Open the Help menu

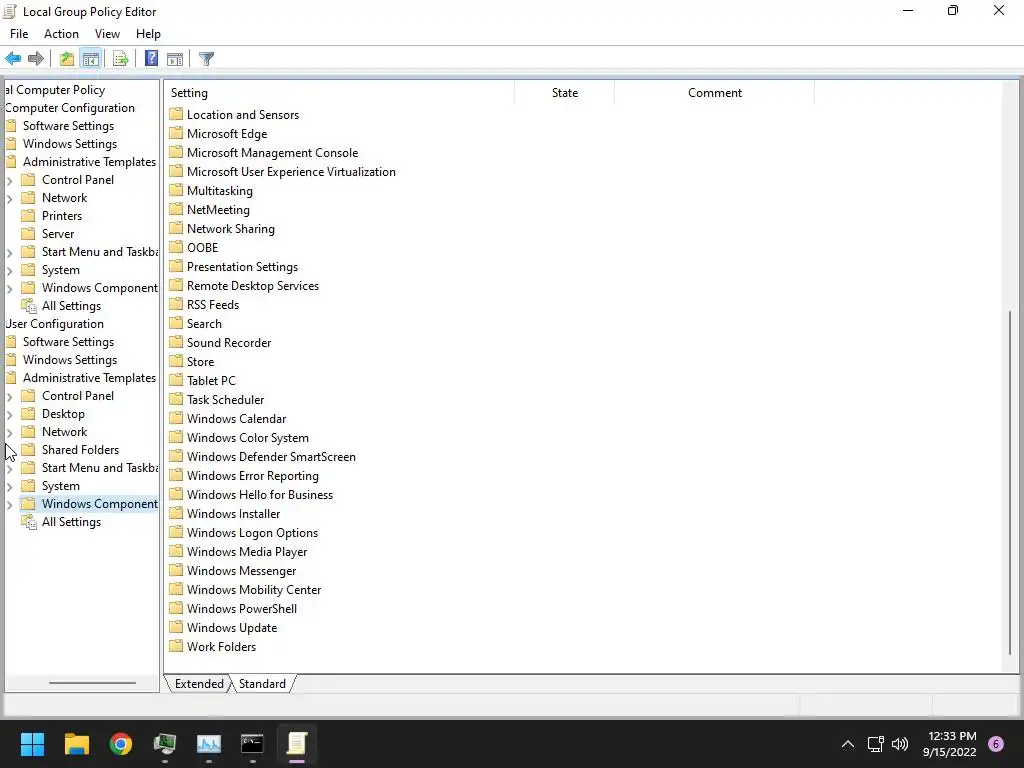point(148,34)
